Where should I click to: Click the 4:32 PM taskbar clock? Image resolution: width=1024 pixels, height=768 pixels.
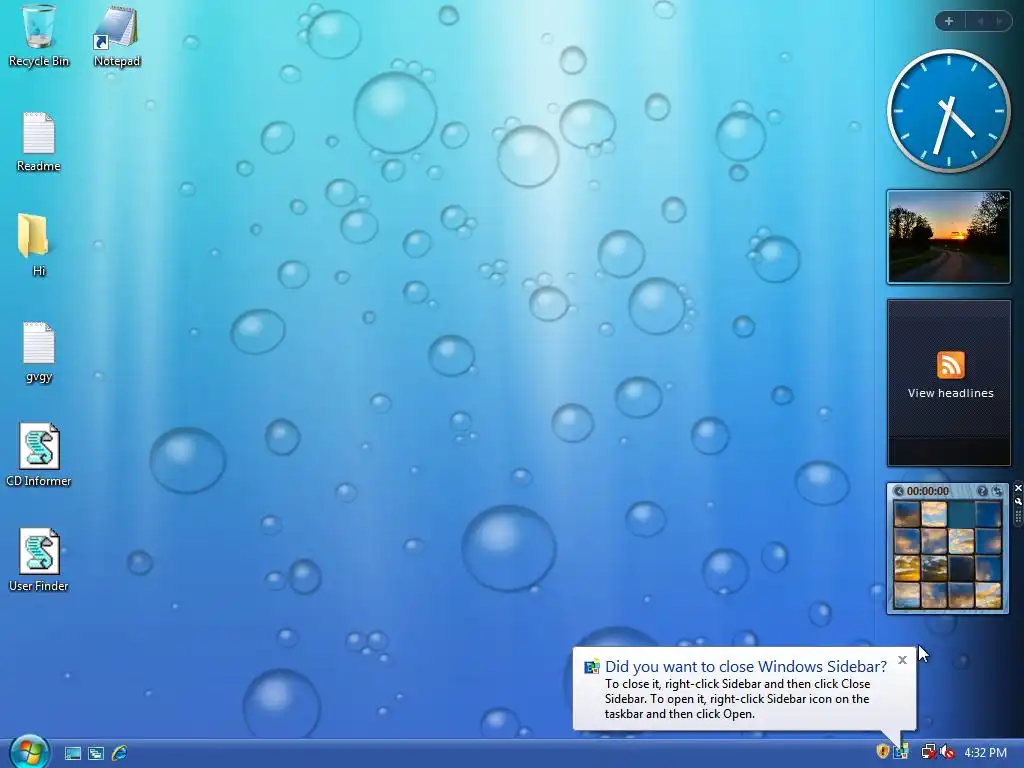(x=985, y=752)
